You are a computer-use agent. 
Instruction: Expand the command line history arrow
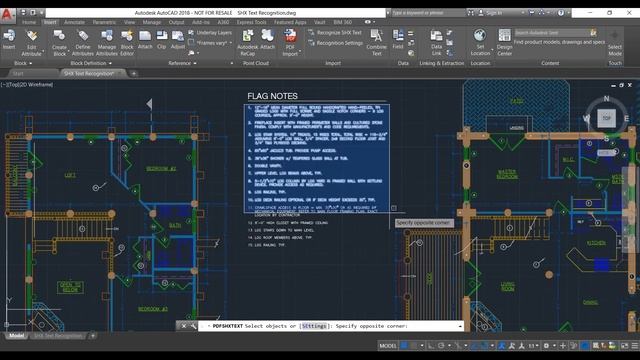pyautogui.click(x=460, y=326)
